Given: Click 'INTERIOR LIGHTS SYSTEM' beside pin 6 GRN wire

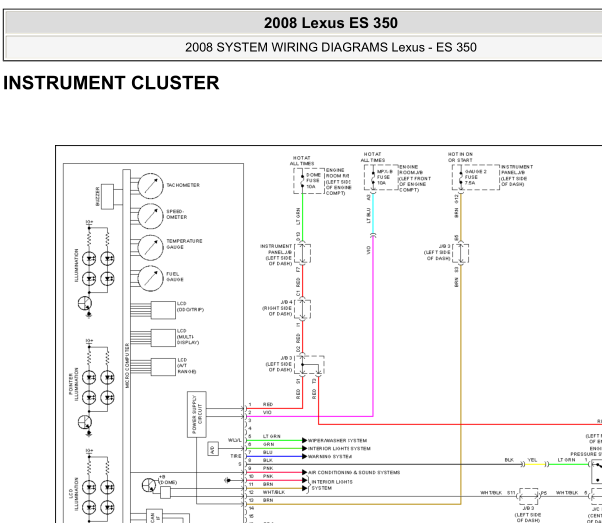Looking at the screenshot, I should 339,449.
